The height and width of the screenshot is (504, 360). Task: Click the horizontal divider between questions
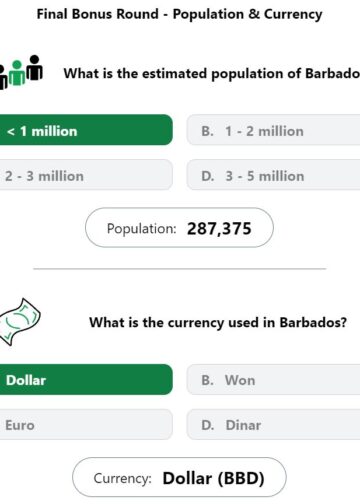point(180,268)
